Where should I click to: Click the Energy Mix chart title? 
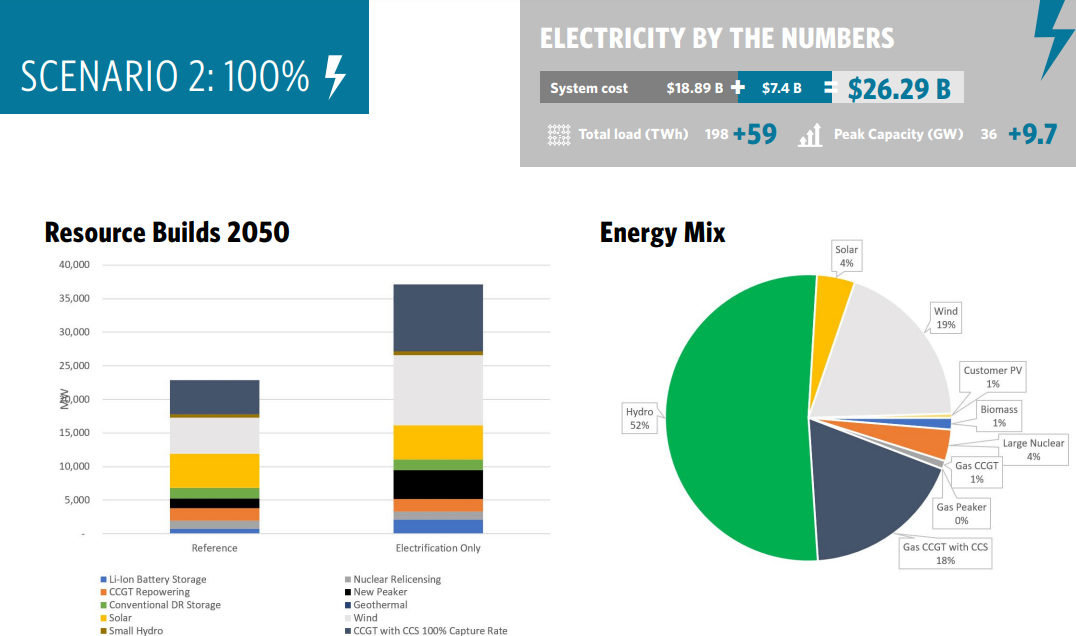point(662,233)
